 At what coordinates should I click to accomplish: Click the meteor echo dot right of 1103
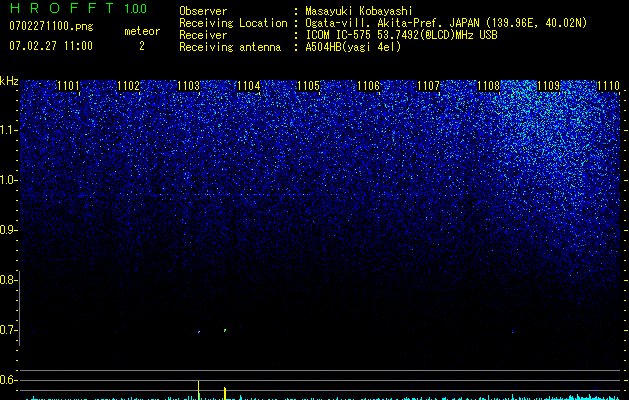click(199, 332)
